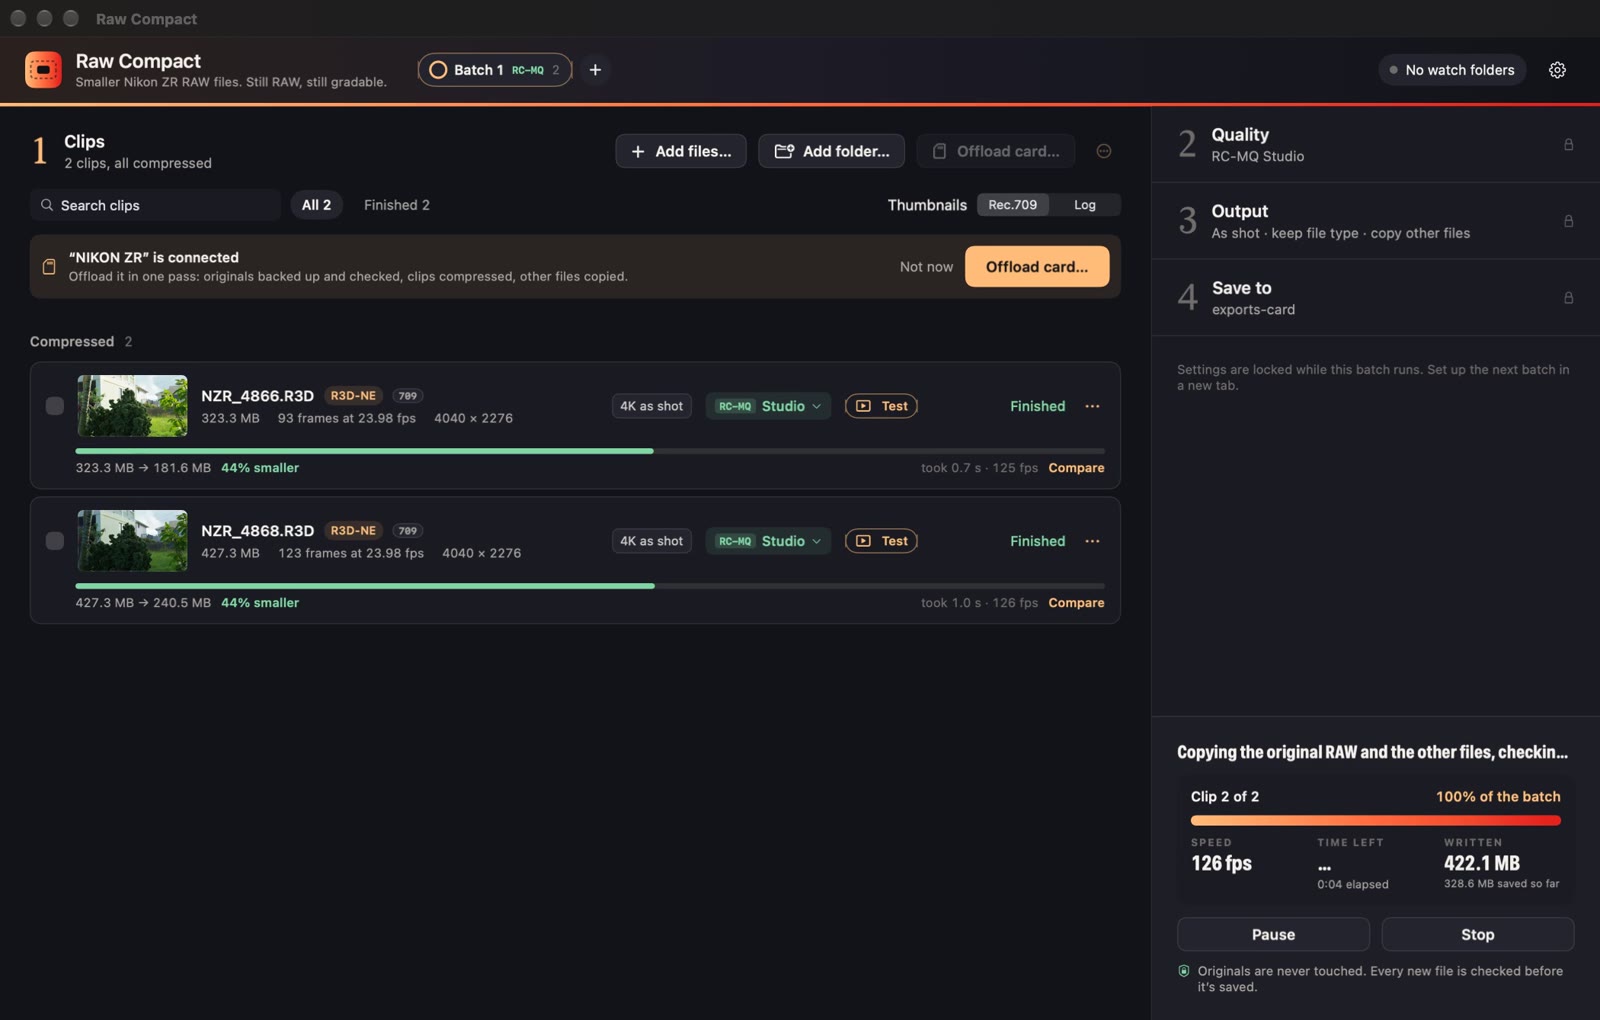Click the green shield icon beside Originals note
Screen dimensions: 1600x1020
(1184, 971)
